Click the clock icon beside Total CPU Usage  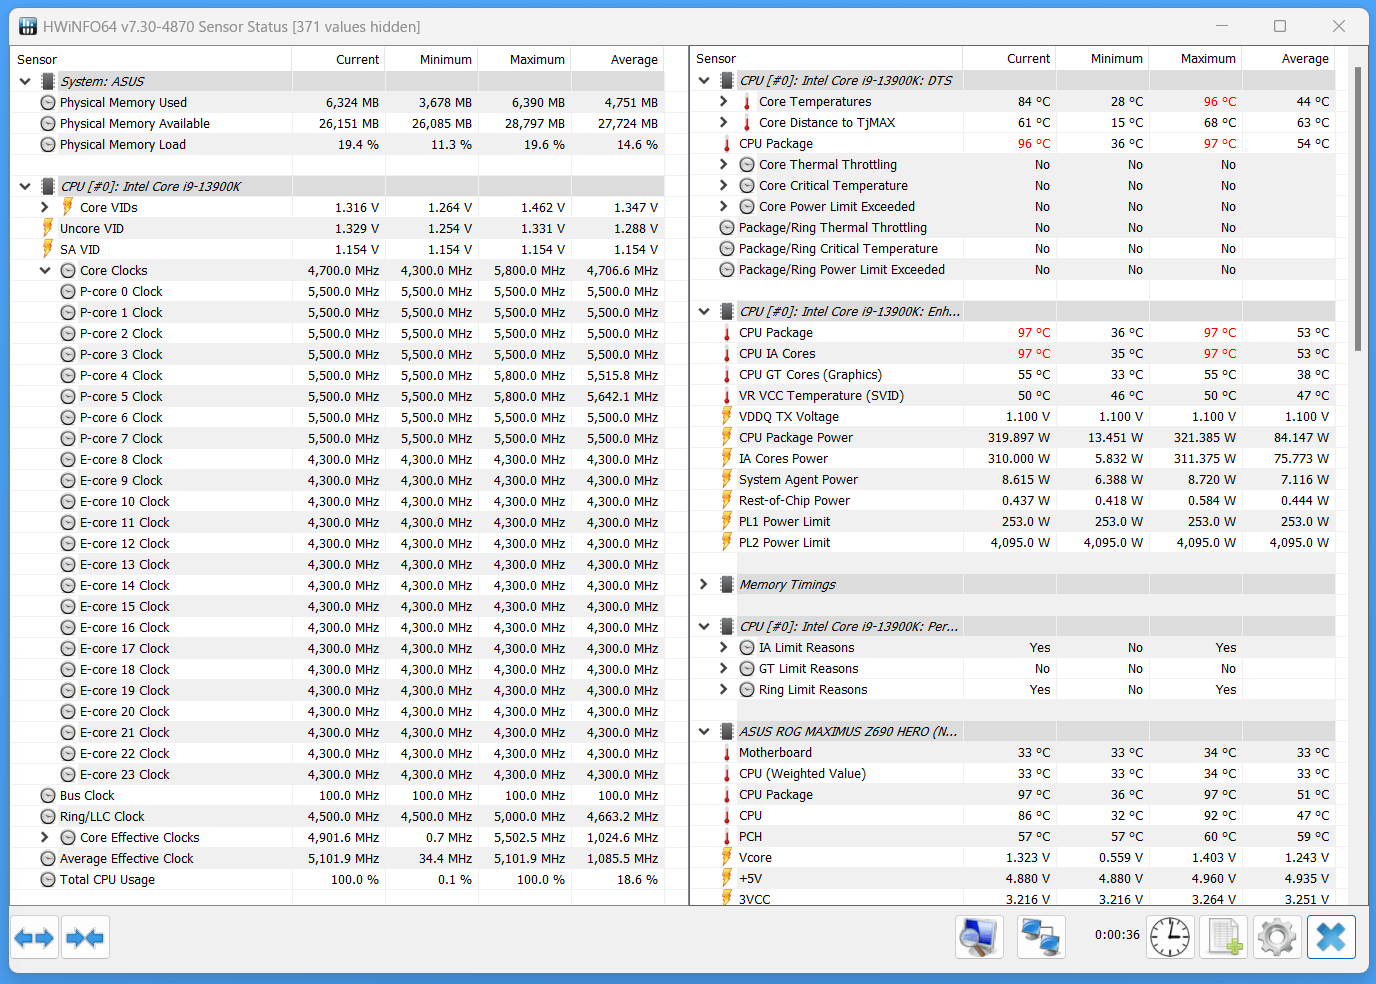coord(47,880)
